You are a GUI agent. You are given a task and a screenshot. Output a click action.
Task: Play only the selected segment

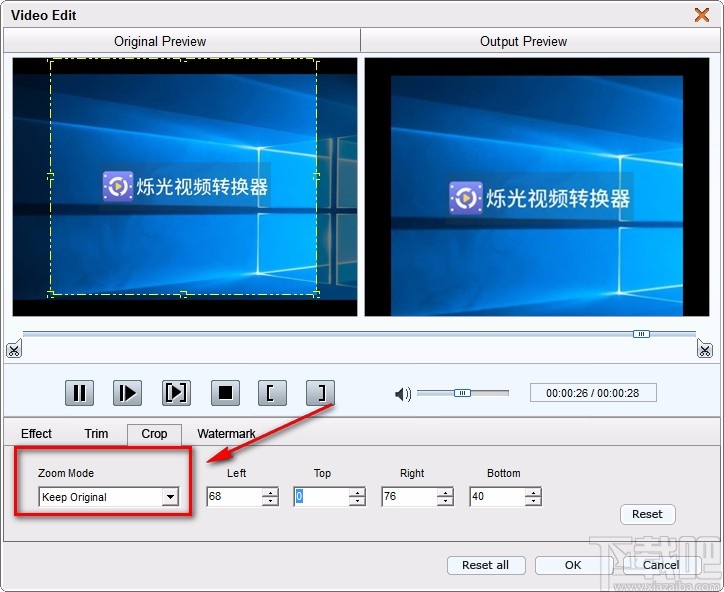coord(176,393)
